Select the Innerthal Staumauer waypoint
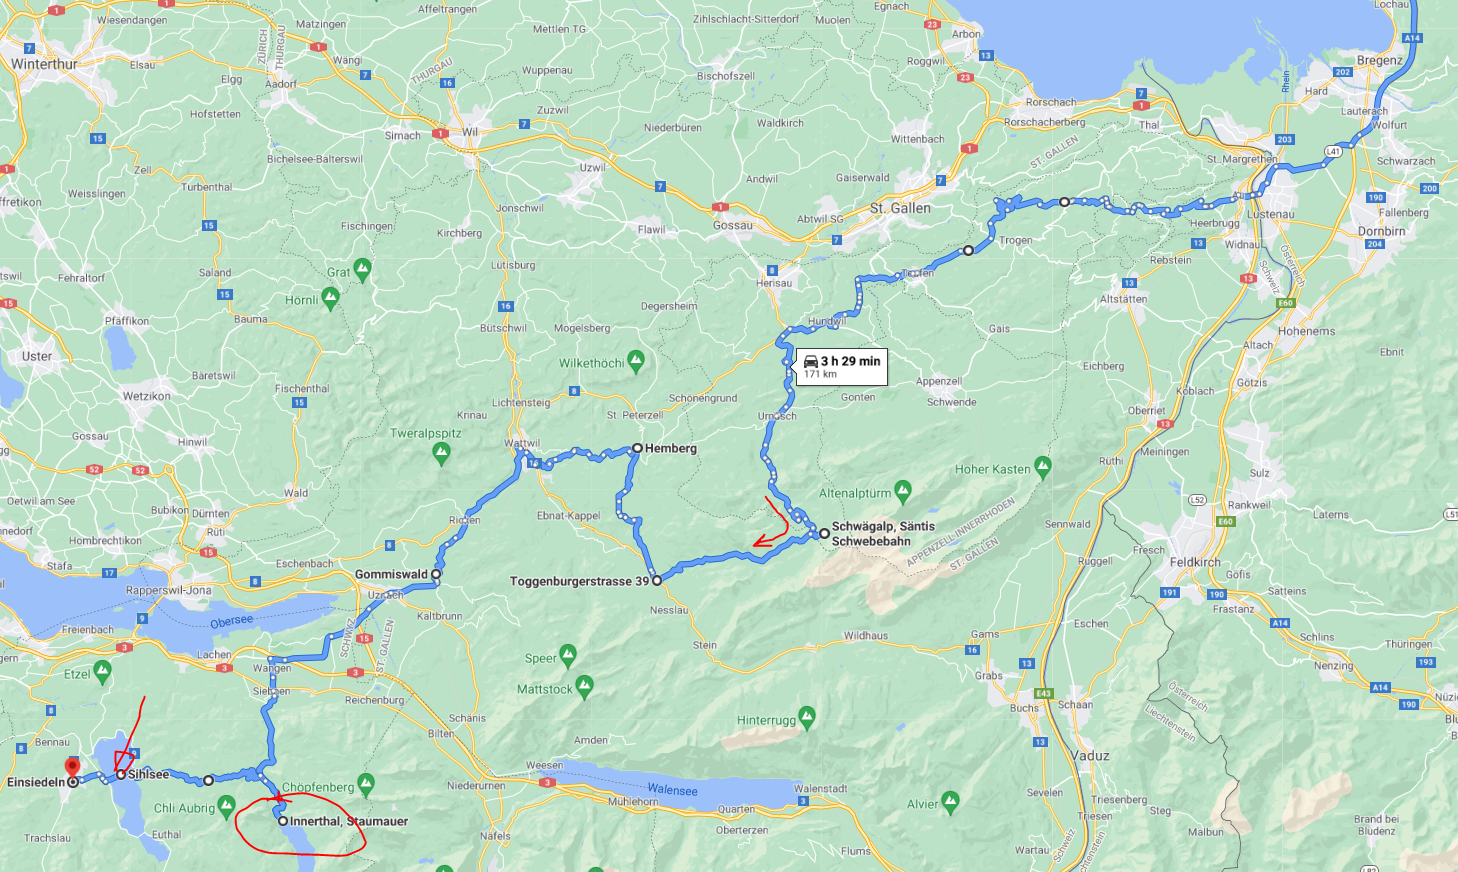The width and height of the screenshot is (1458, 872). (x=283, y=821)
